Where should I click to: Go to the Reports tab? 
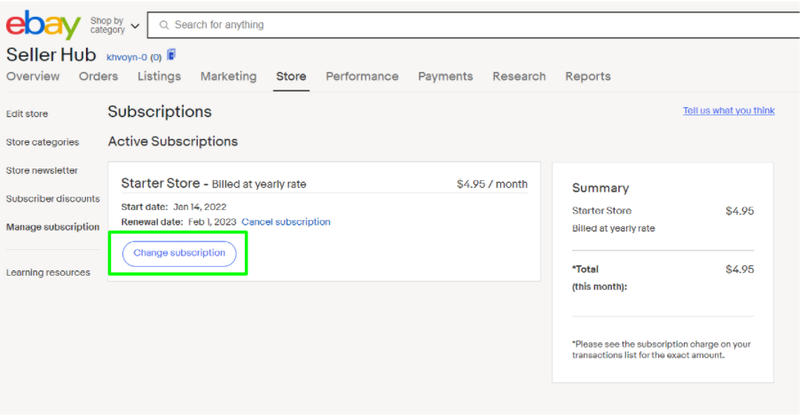(x=588, y=77)
